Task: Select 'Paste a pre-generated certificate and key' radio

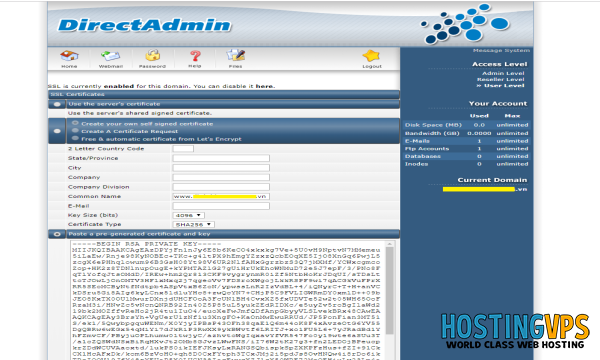Action: tap(57, 234)
